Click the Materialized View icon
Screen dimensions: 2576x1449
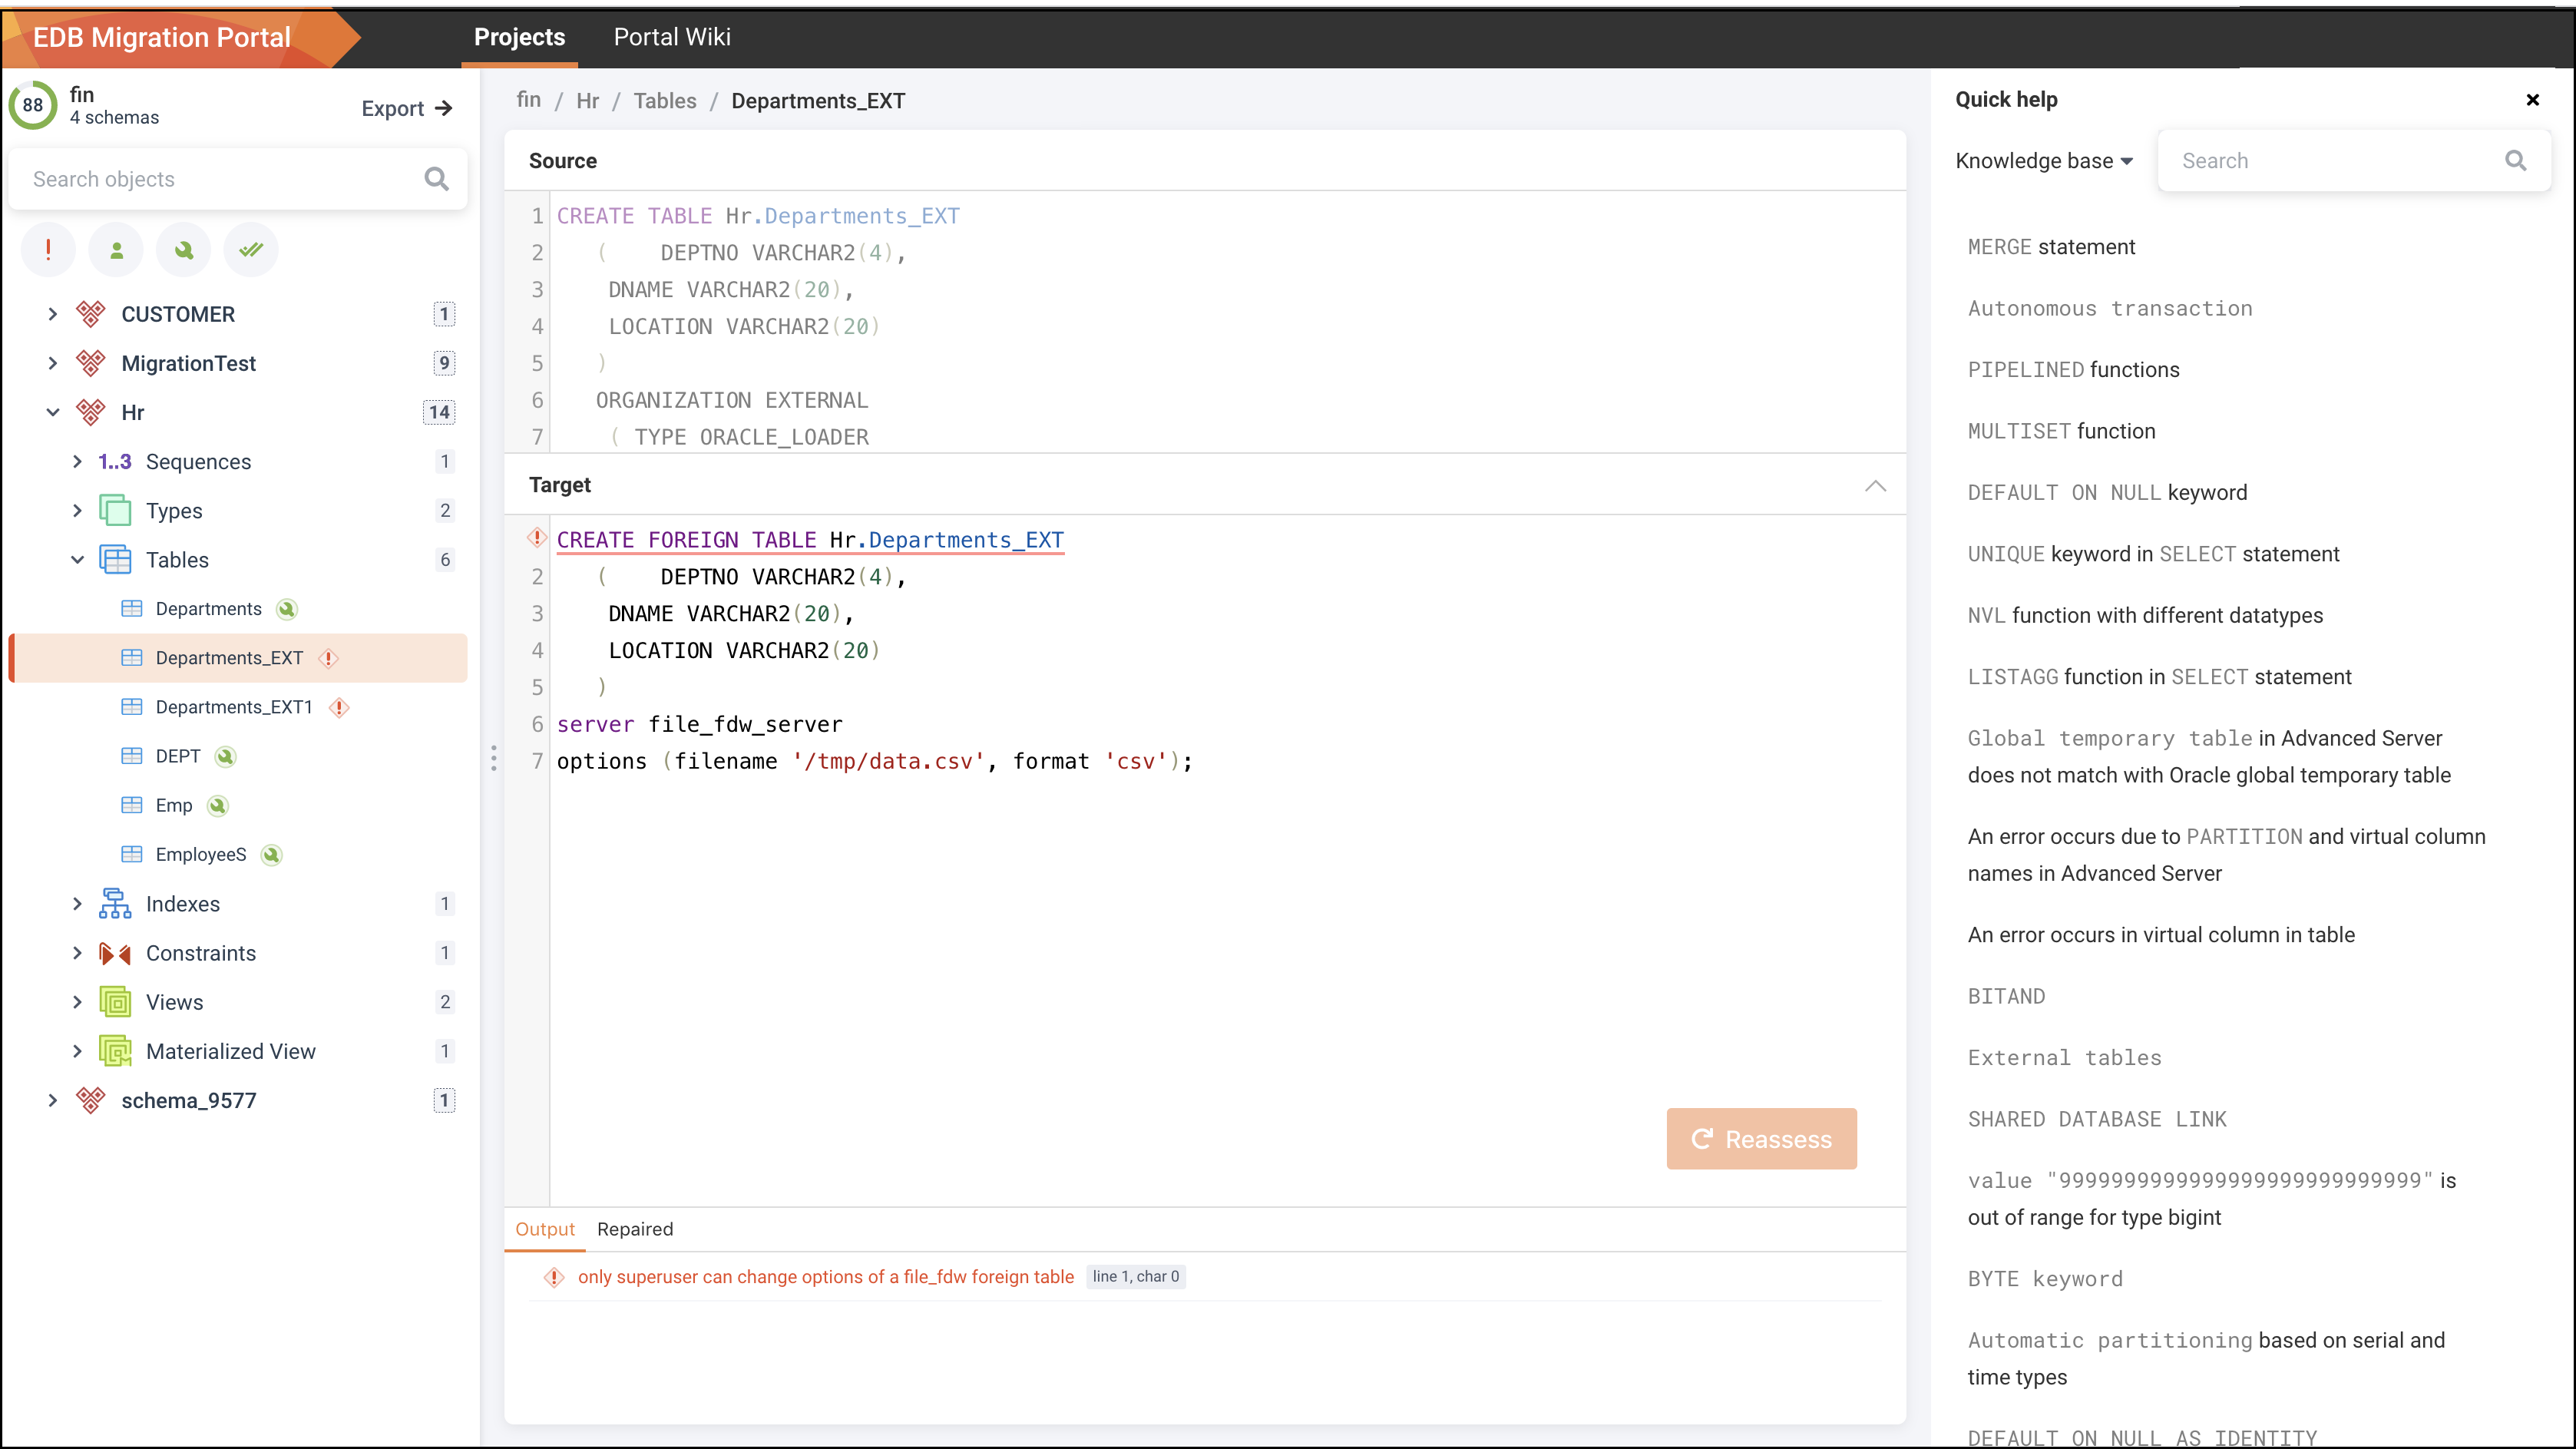tap(115, 1050)
